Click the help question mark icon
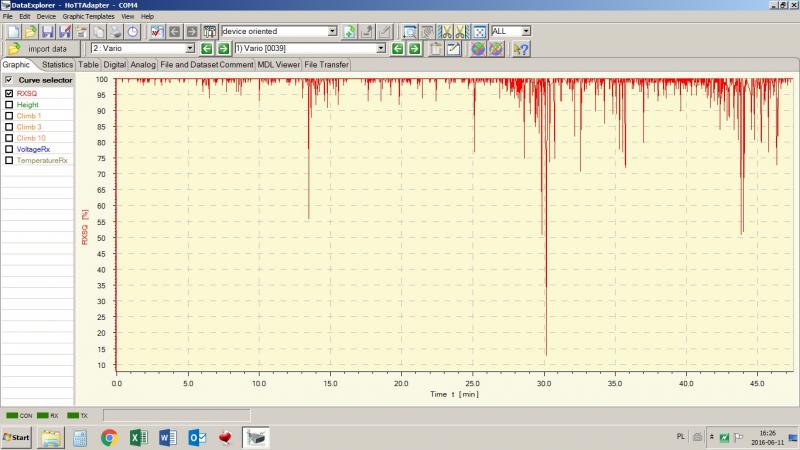This screenshot has width=800, height=450. pos(521,49)
